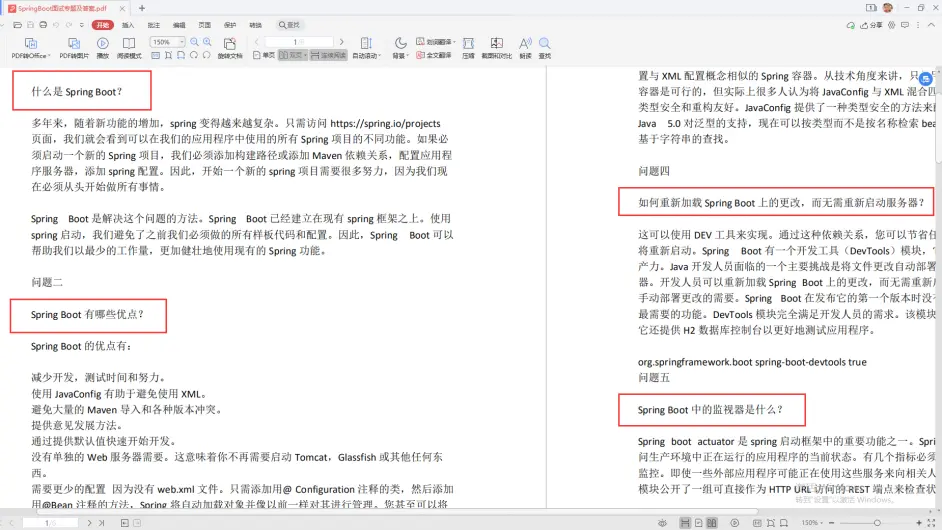Click the 分享 share button
This screenshot has width=942, height=530.
click(871, 25)
